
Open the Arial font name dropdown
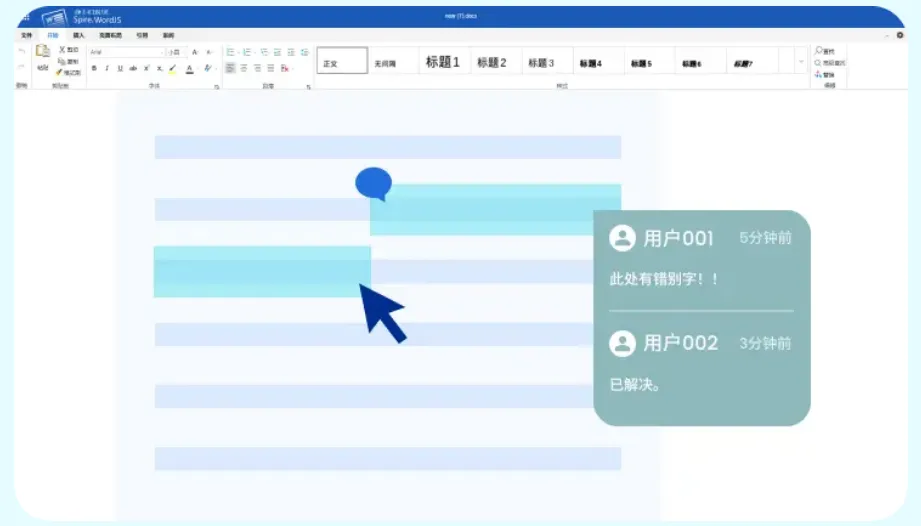click(x=126, y=52)
